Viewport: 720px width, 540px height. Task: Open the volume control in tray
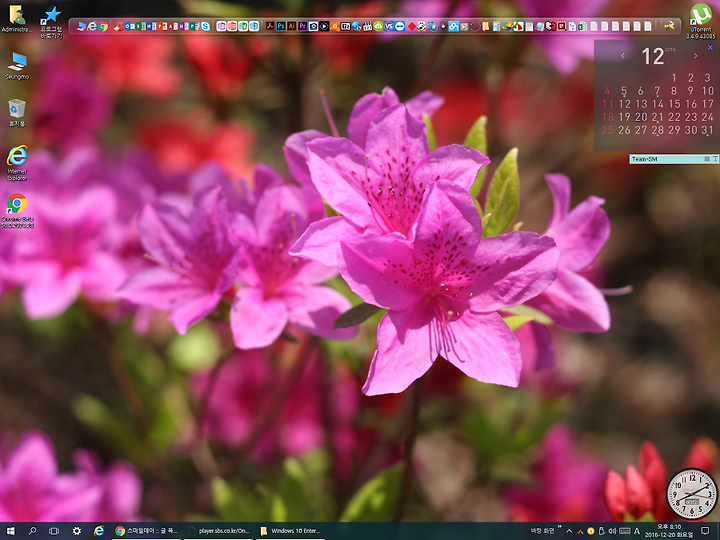point(613,531)
